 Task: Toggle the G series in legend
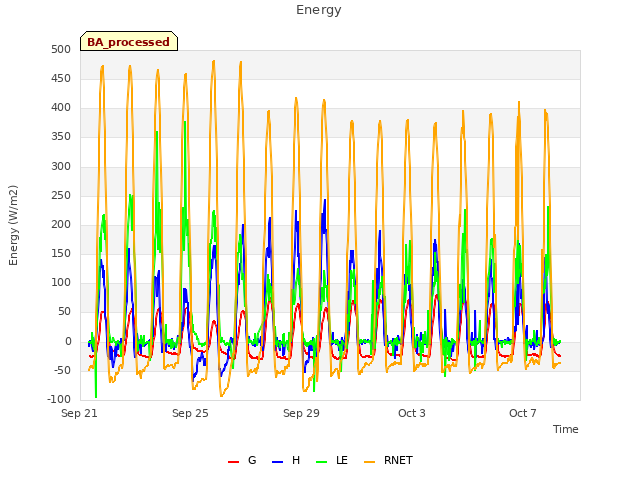click(242, 460)
